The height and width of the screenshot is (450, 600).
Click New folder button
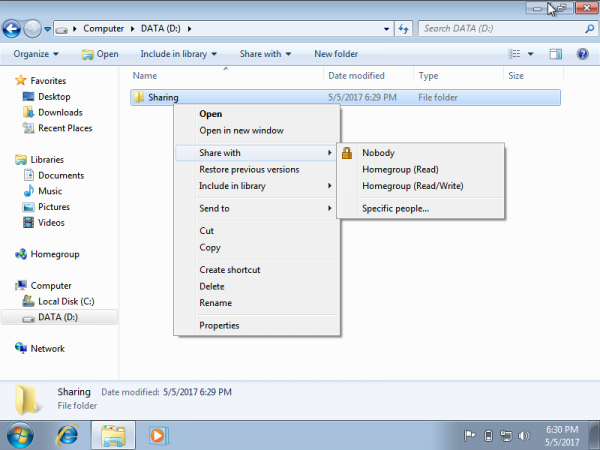coord(336,54)
